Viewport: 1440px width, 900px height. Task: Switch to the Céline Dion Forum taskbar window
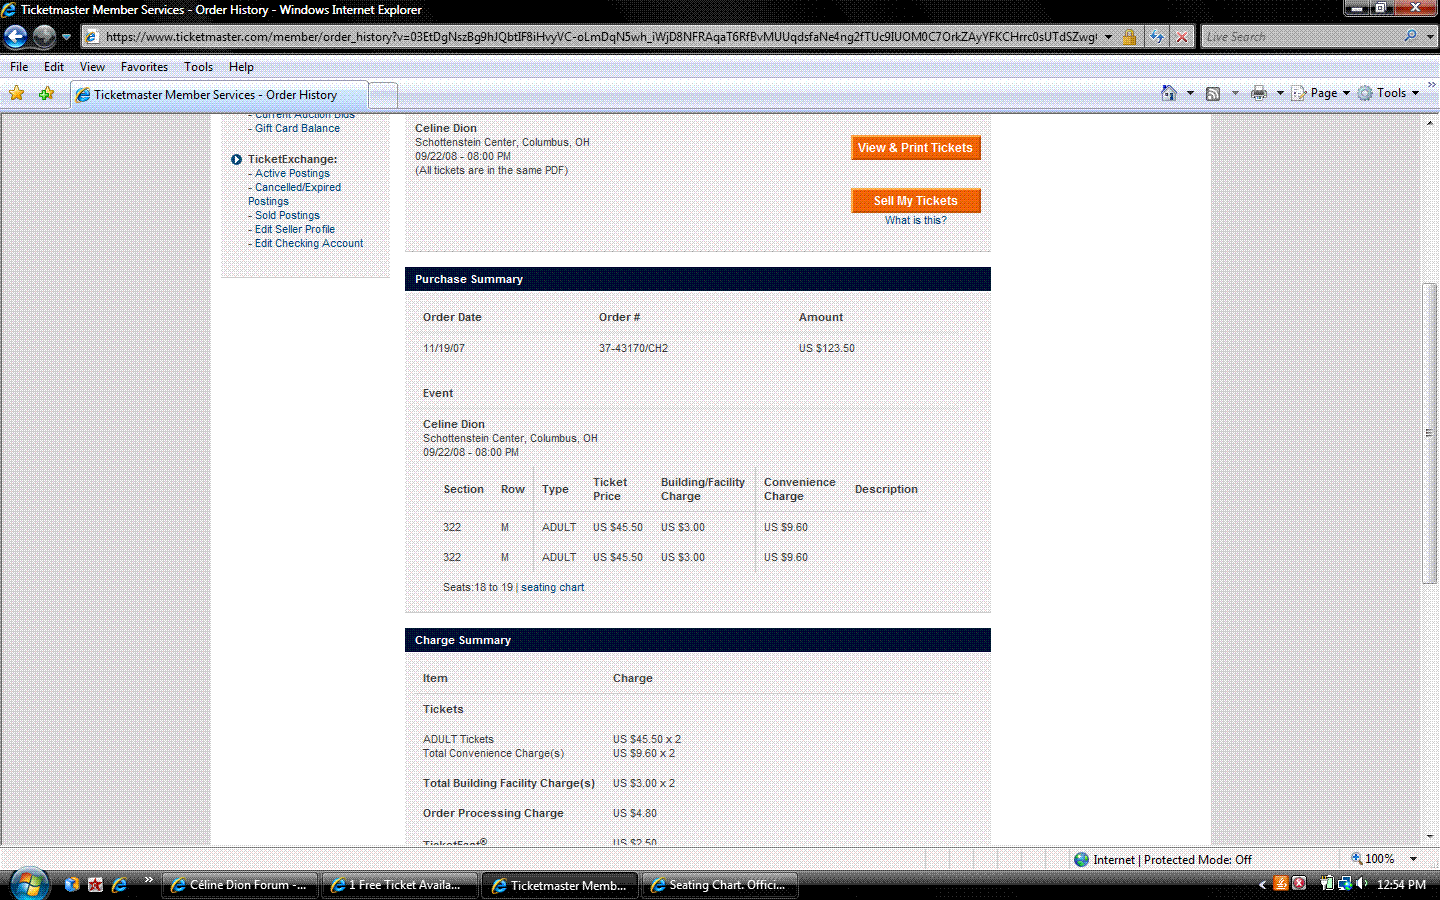[x=240, y=885]
